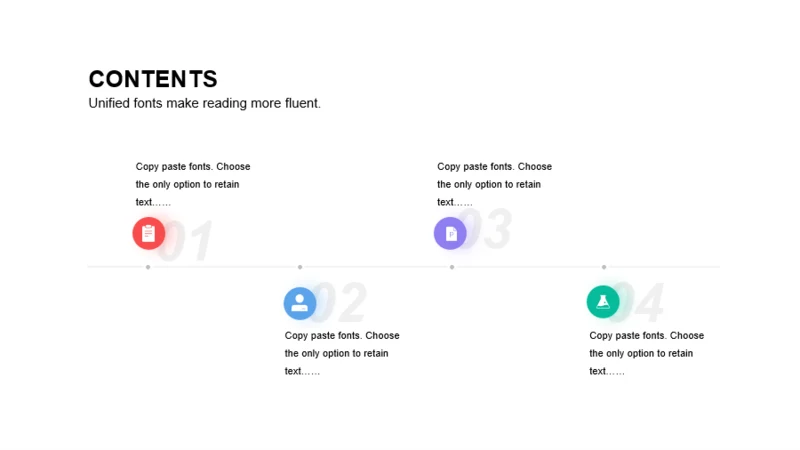The image size is (800, 450).
Task: Select the green lab flask icon
Action: (x=603, y=302)
